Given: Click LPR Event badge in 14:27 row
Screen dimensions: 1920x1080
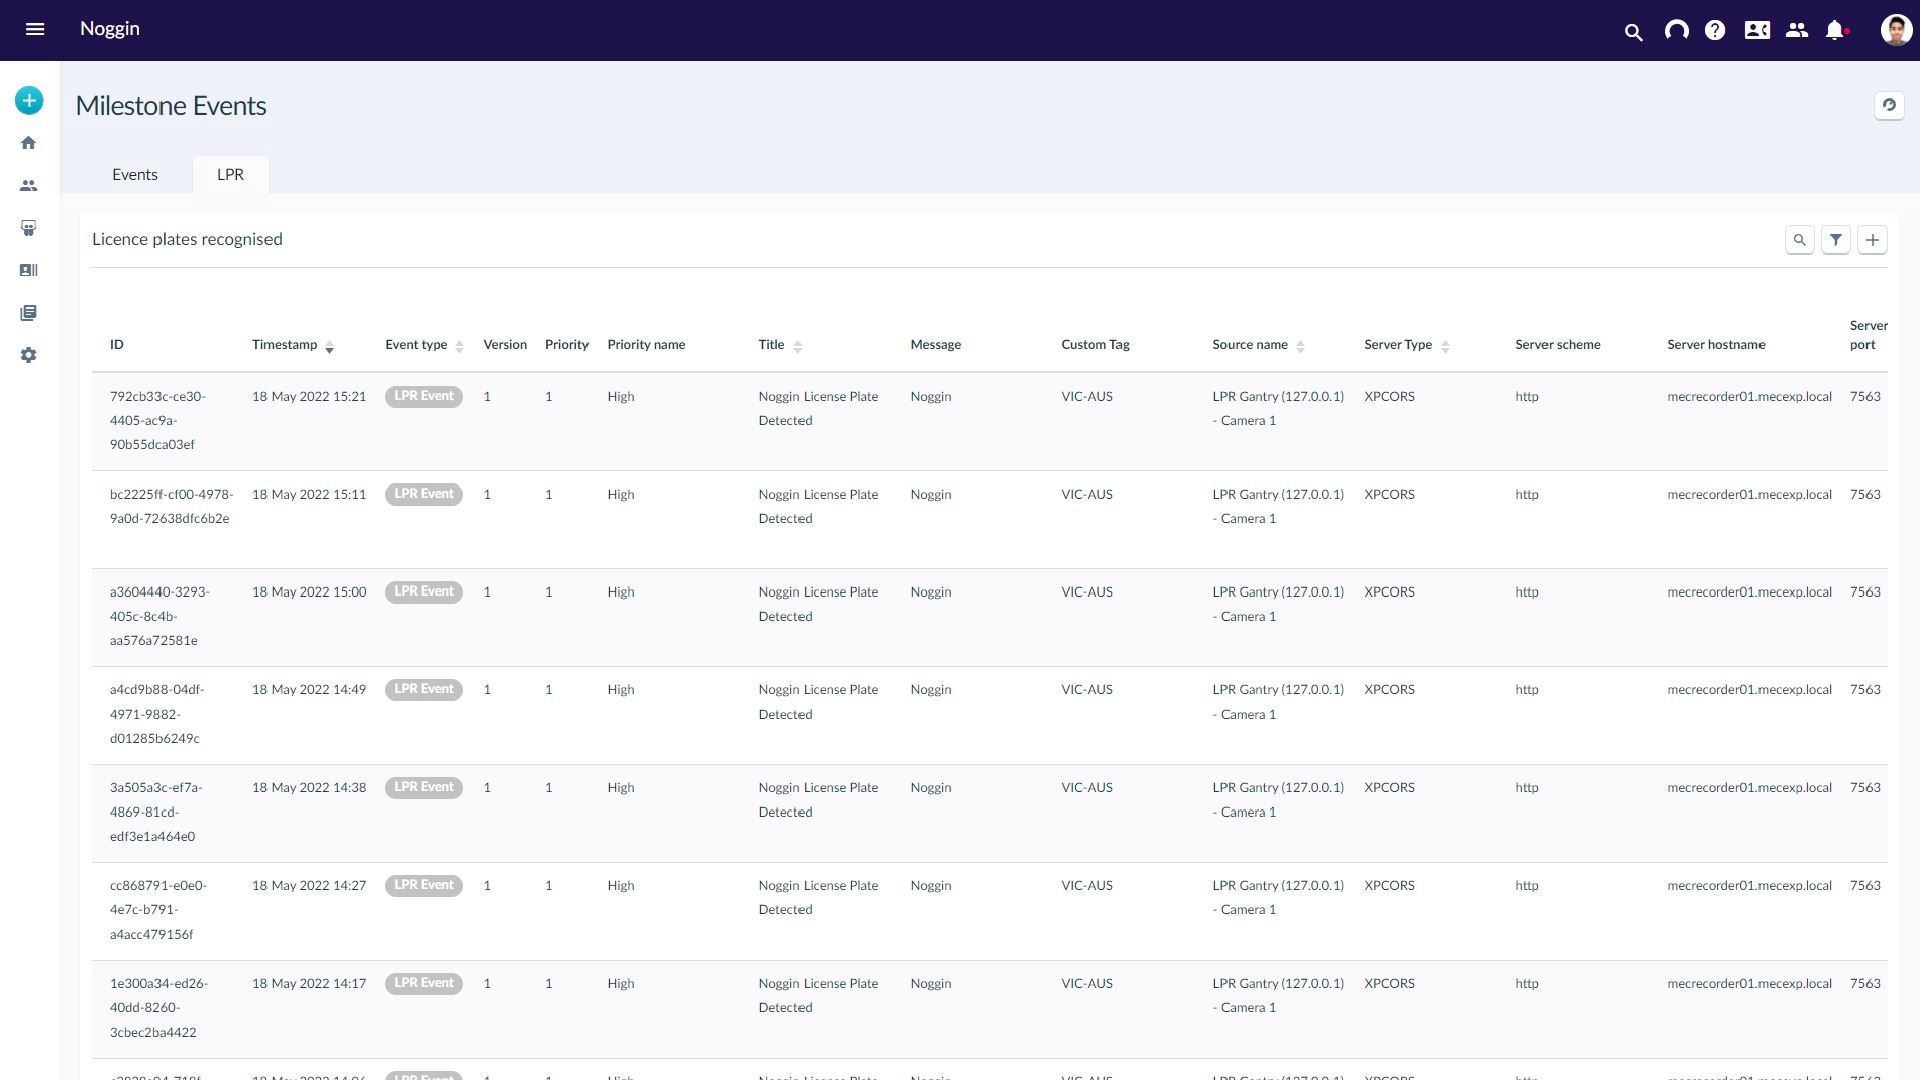Looking at the screenshot, I should tap(424, 886).
